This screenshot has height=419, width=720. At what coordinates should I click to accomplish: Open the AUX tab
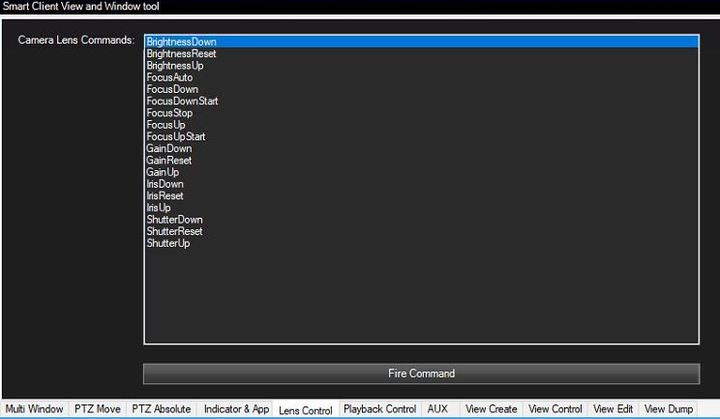coord(438,409)
